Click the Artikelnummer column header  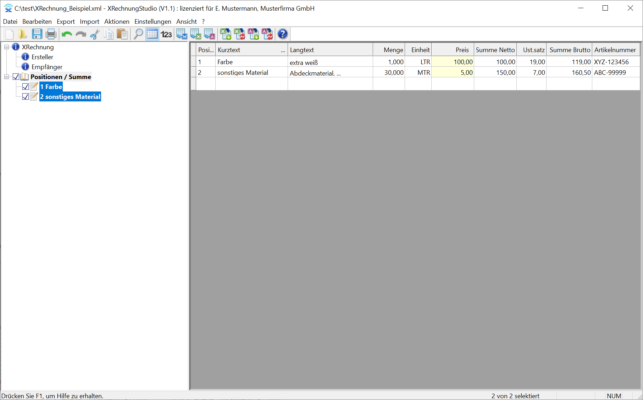[616, 50]
